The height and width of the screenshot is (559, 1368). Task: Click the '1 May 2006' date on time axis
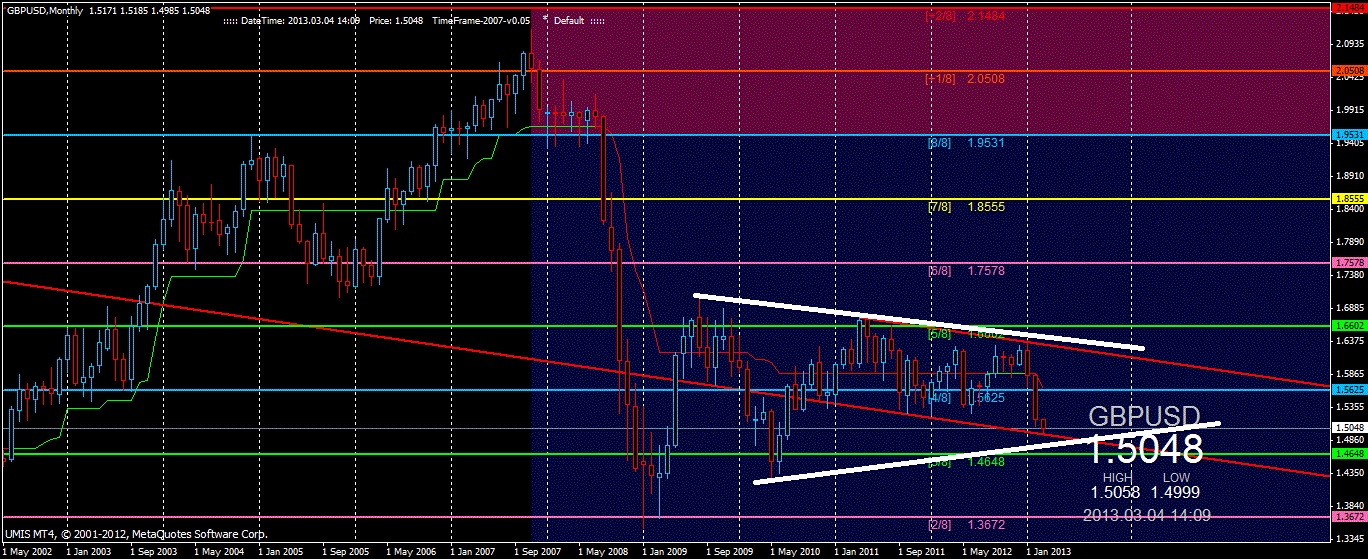point(411,551)
